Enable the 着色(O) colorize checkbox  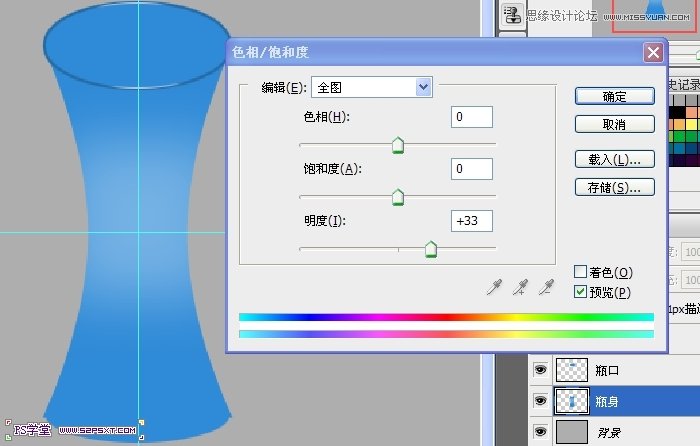tap(580, 271)
